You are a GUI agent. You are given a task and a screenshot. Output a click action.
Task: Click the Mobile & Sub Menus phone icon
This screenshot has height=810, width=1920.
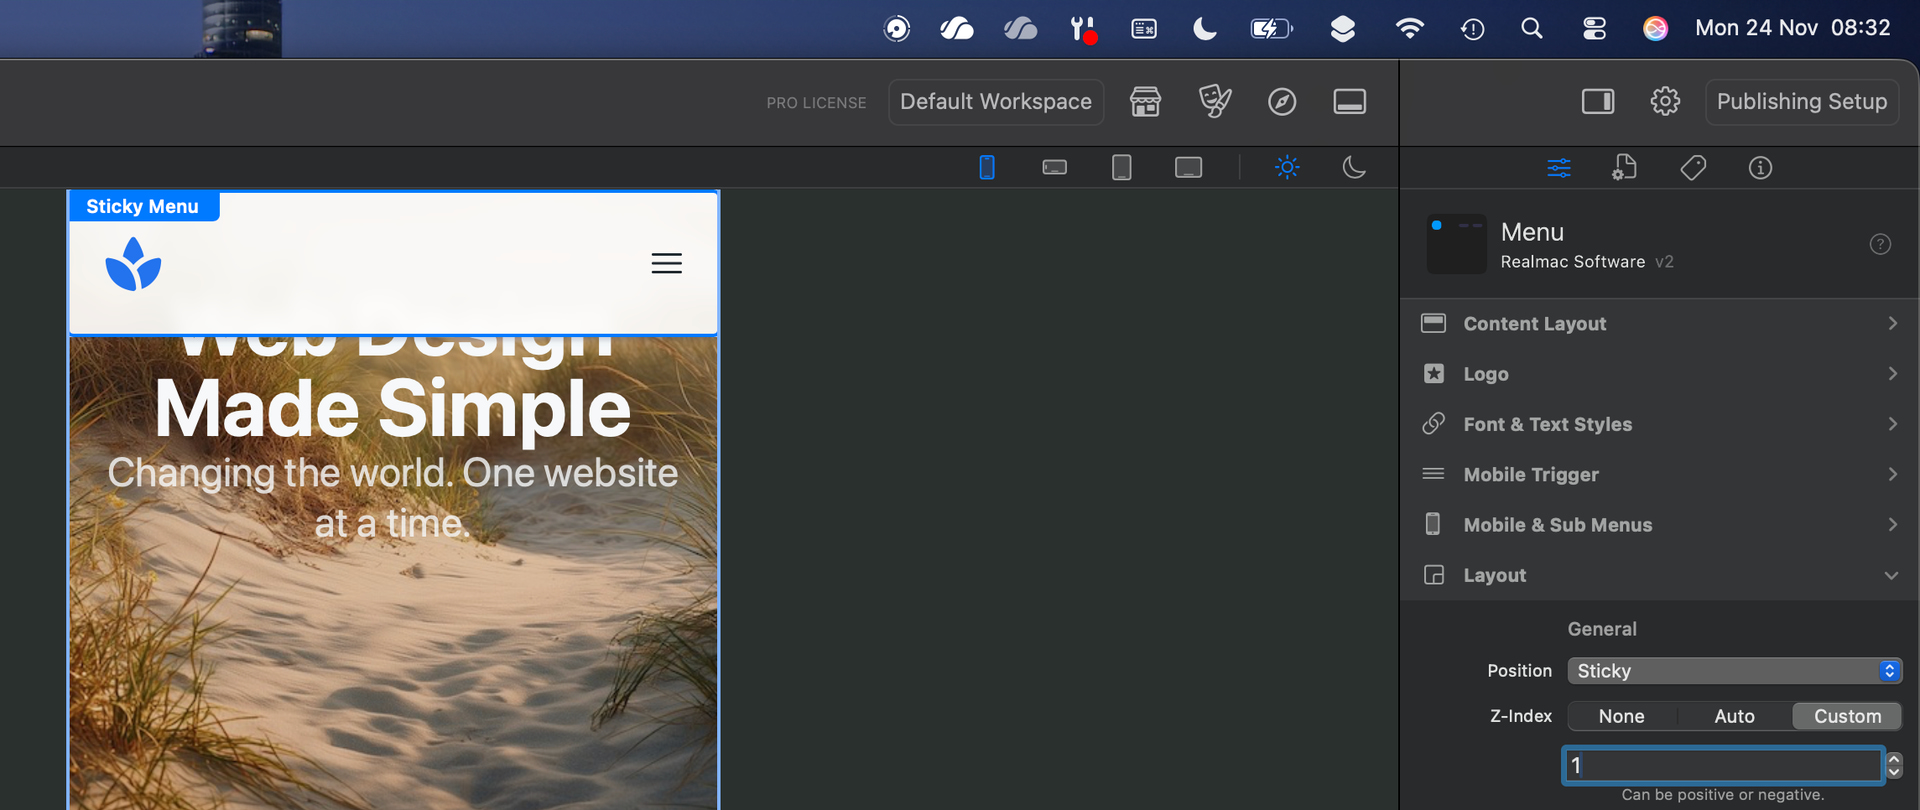1433,524
